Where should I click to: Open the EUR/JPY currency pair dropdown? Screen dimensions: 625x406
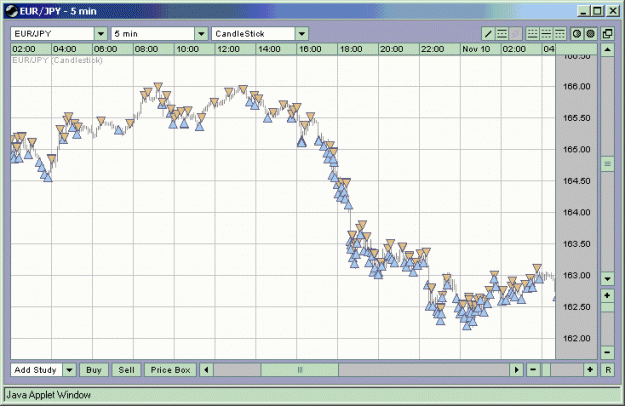[x=101, y=34]
